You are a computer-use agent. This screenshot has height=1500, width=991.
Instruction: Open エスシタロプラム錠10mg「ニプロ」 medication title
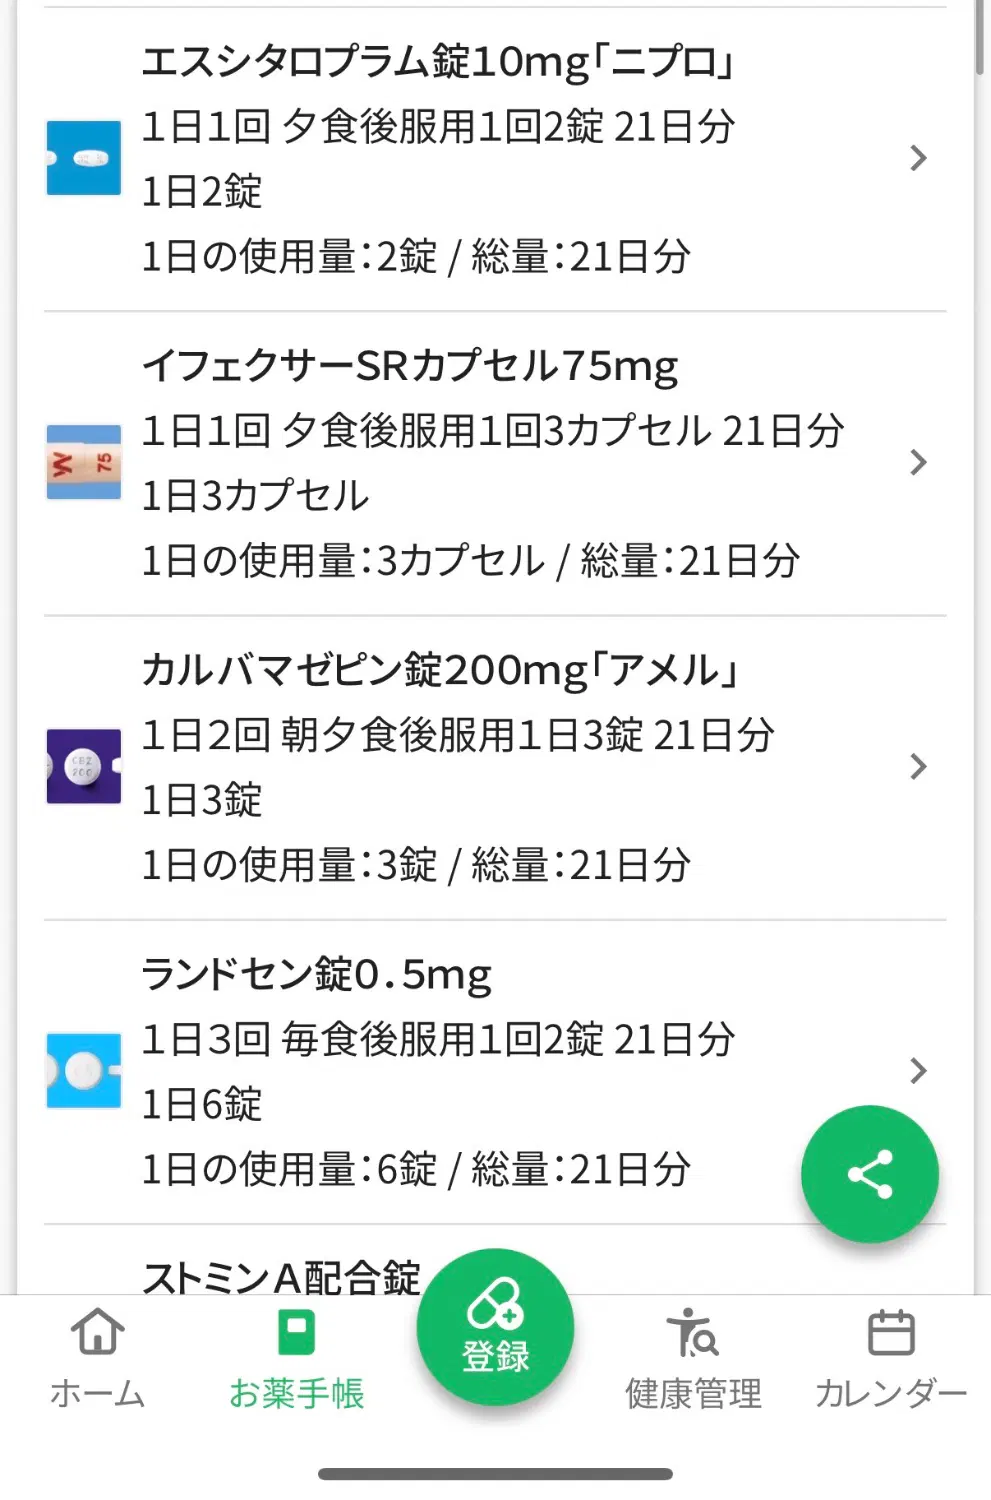(438, 62)
